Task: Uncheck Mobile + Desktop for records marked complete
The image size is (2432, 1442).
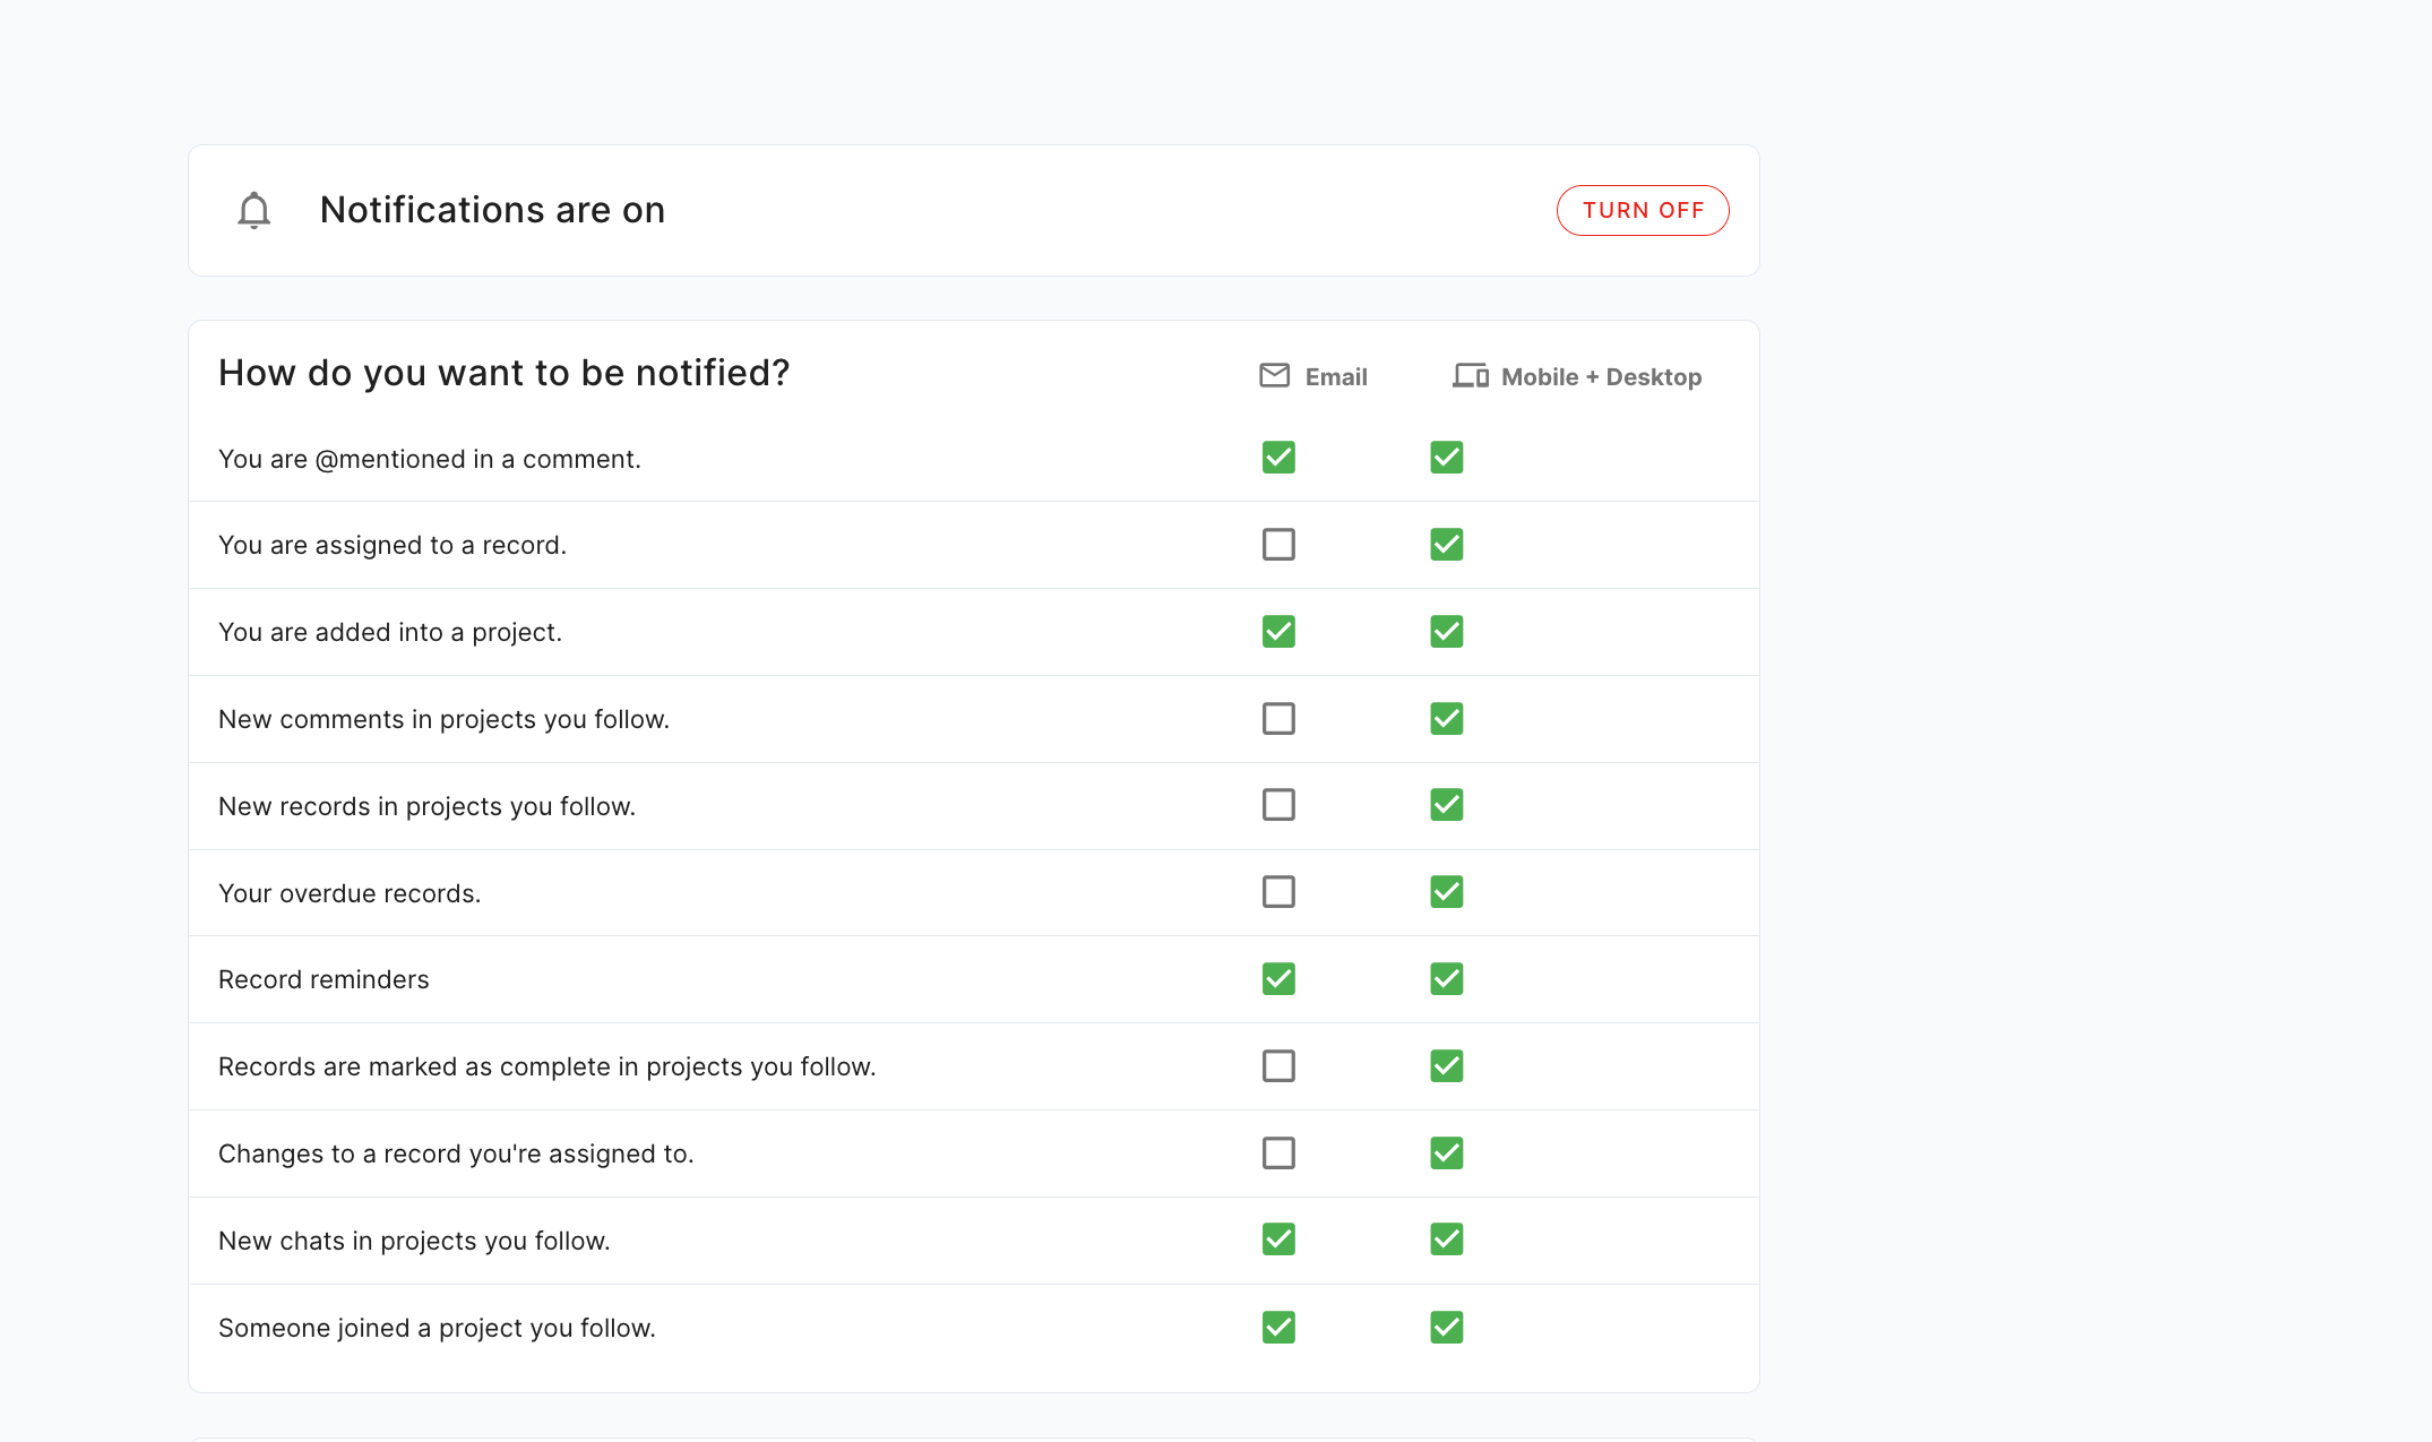Action: [x=1446, y=1066]
